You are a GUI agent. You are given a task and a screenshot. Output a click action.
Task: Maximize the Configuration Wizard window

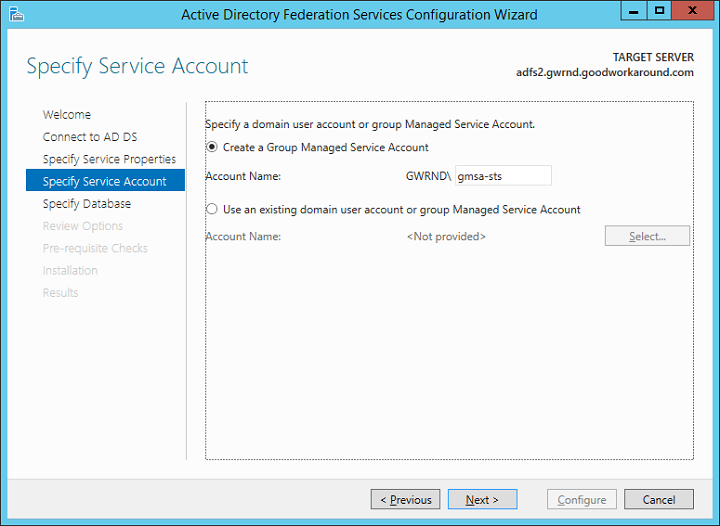tap(660, 11)
